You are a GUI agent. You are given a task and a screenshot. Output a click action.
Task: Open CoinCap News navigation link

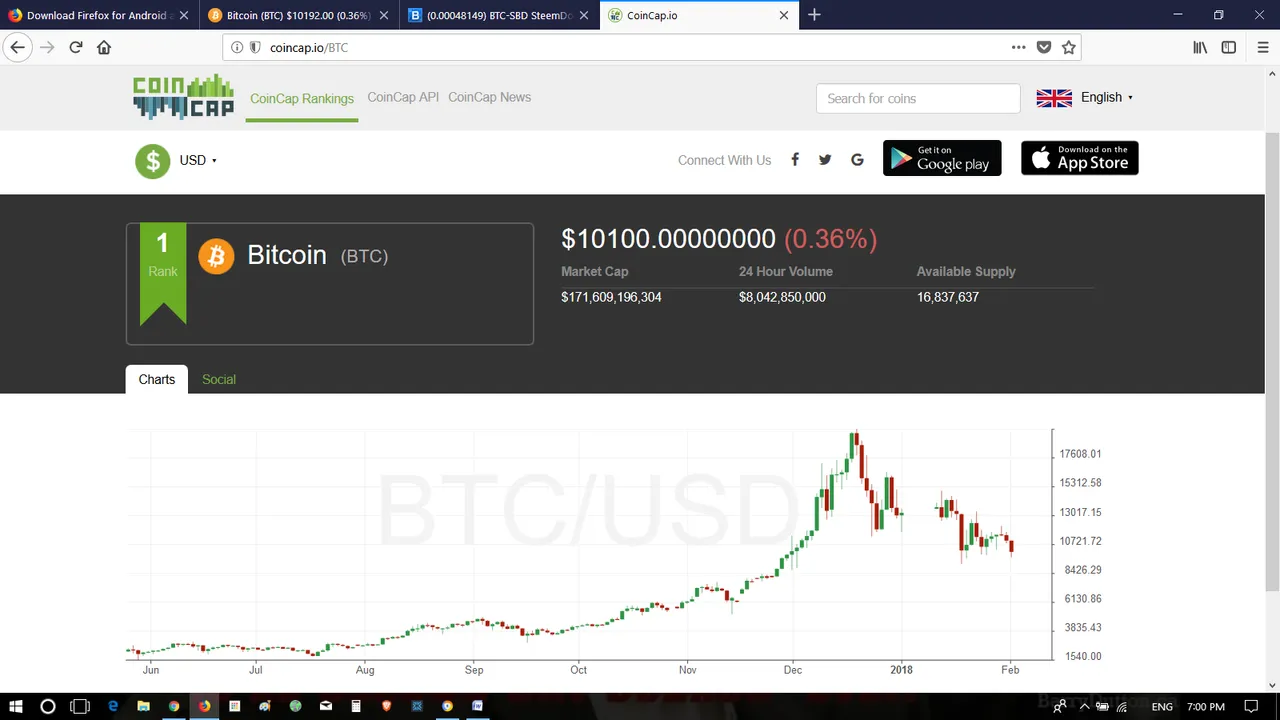tap(489, 97)
